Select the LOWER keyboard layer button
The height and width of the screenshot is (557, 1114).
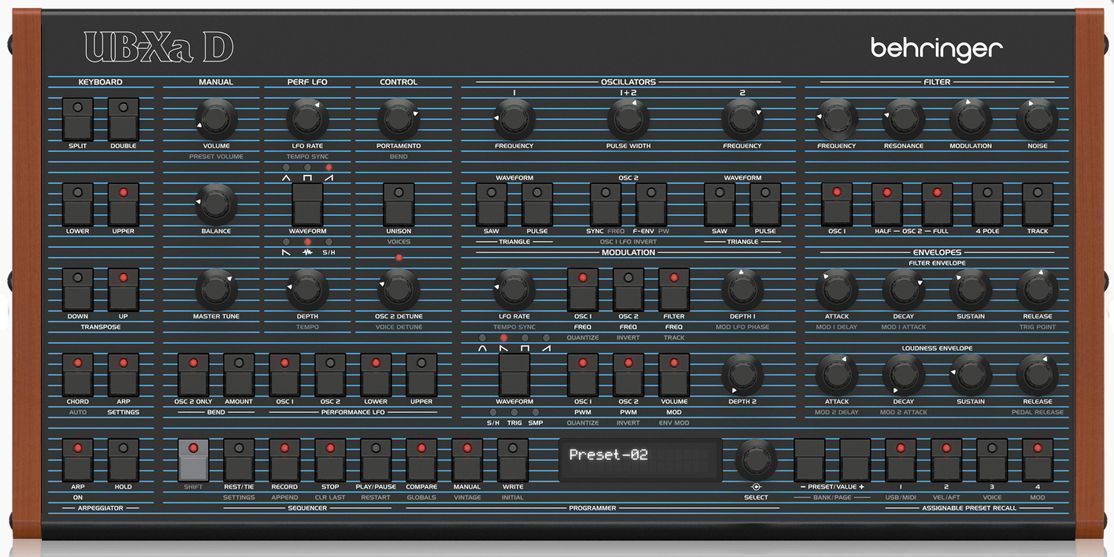pyautogui.click(x=77, y=204)
